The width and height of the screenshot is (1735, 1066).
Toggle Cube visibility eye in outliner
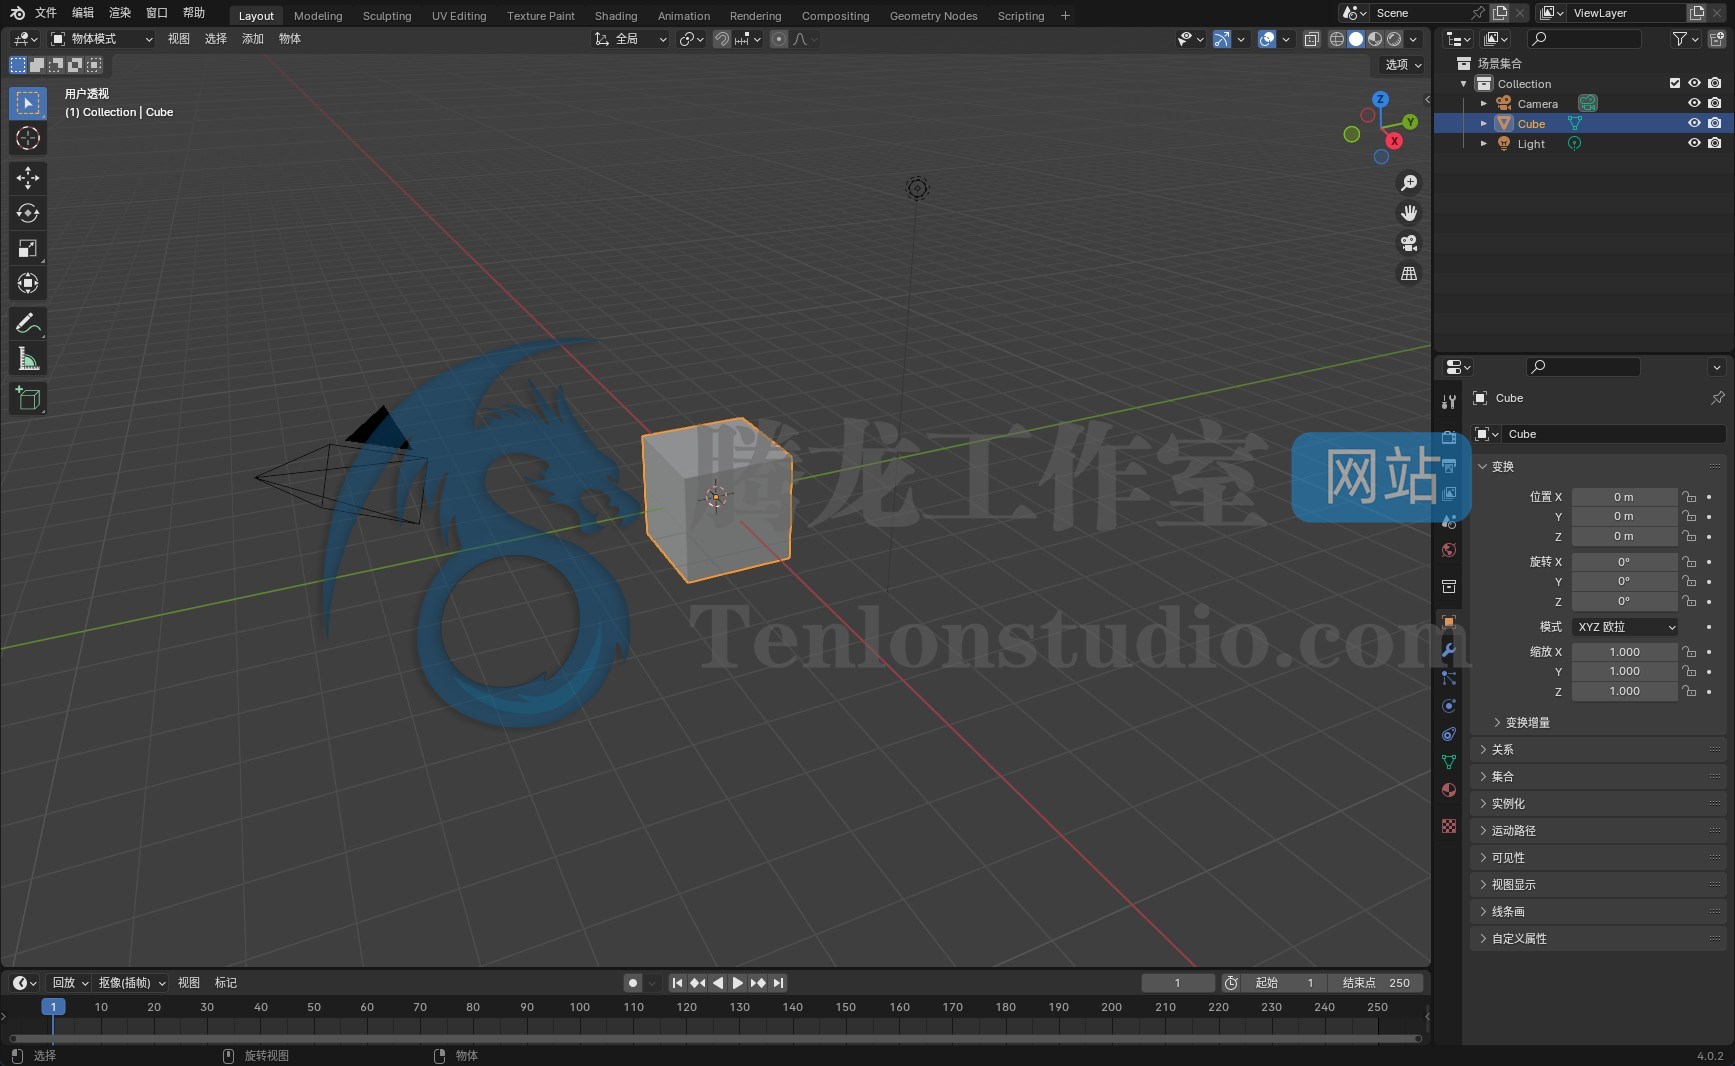click(1694, 123)
